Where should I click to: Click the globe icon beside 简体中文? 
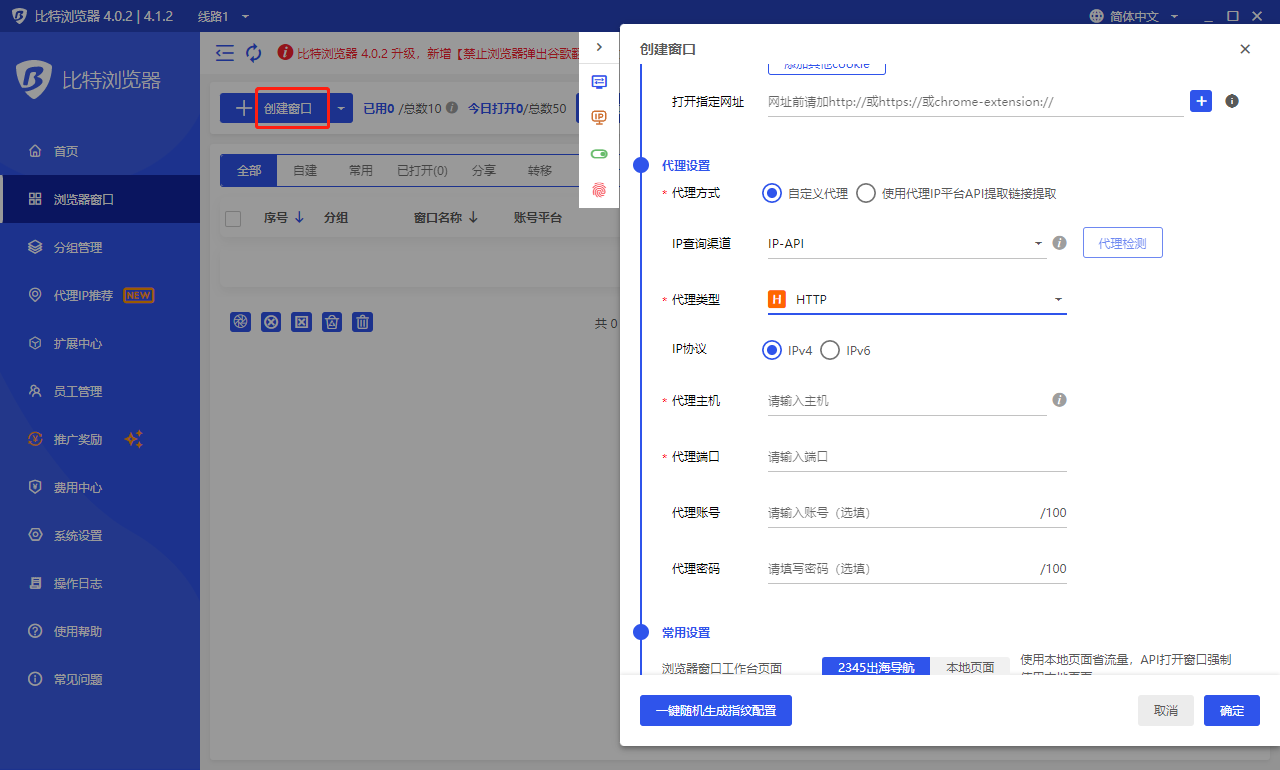click(x=1098, y=16)
